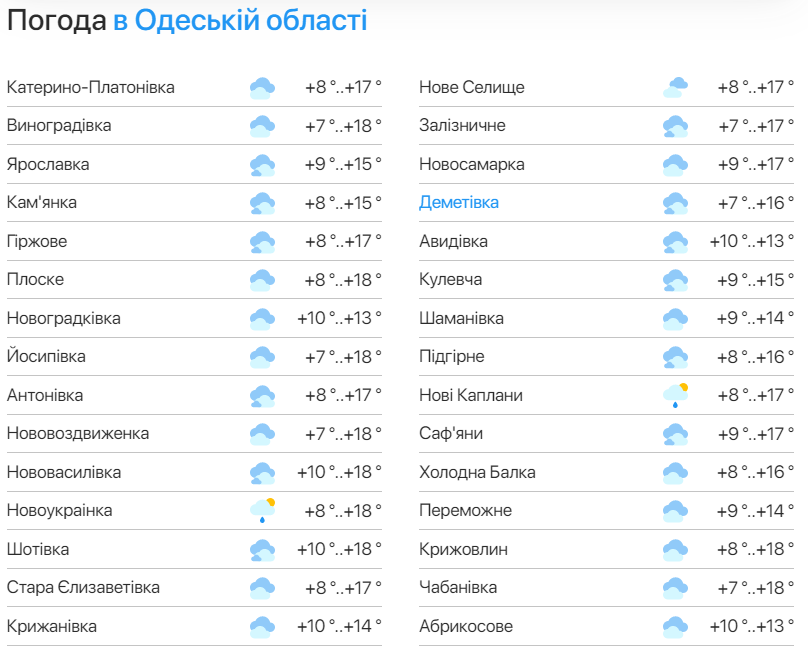Click the Плоске temperature range +8°..+18°
This screenshot has width=808, height=654.
[343, 280]
